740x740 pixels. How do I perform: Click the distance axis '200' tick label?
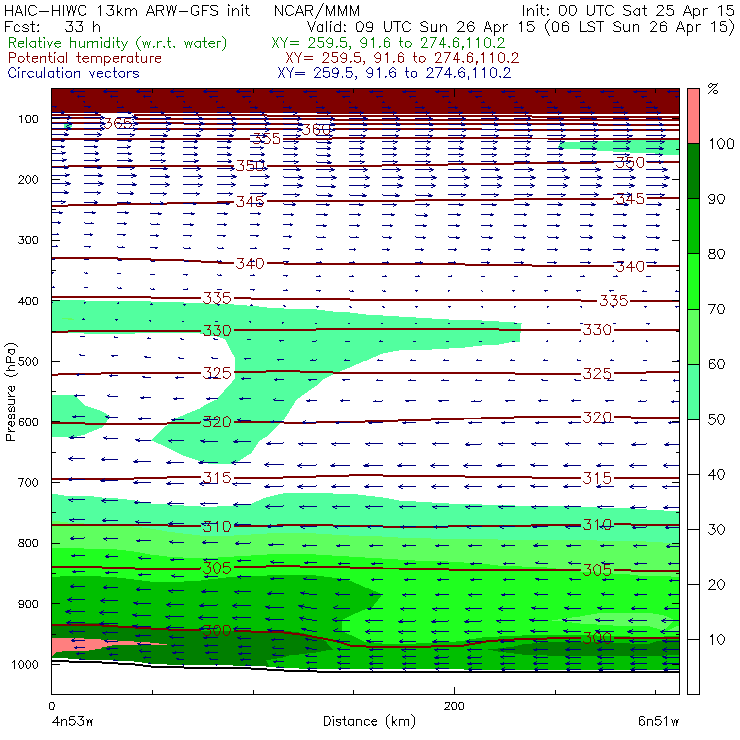pos(454,706)
